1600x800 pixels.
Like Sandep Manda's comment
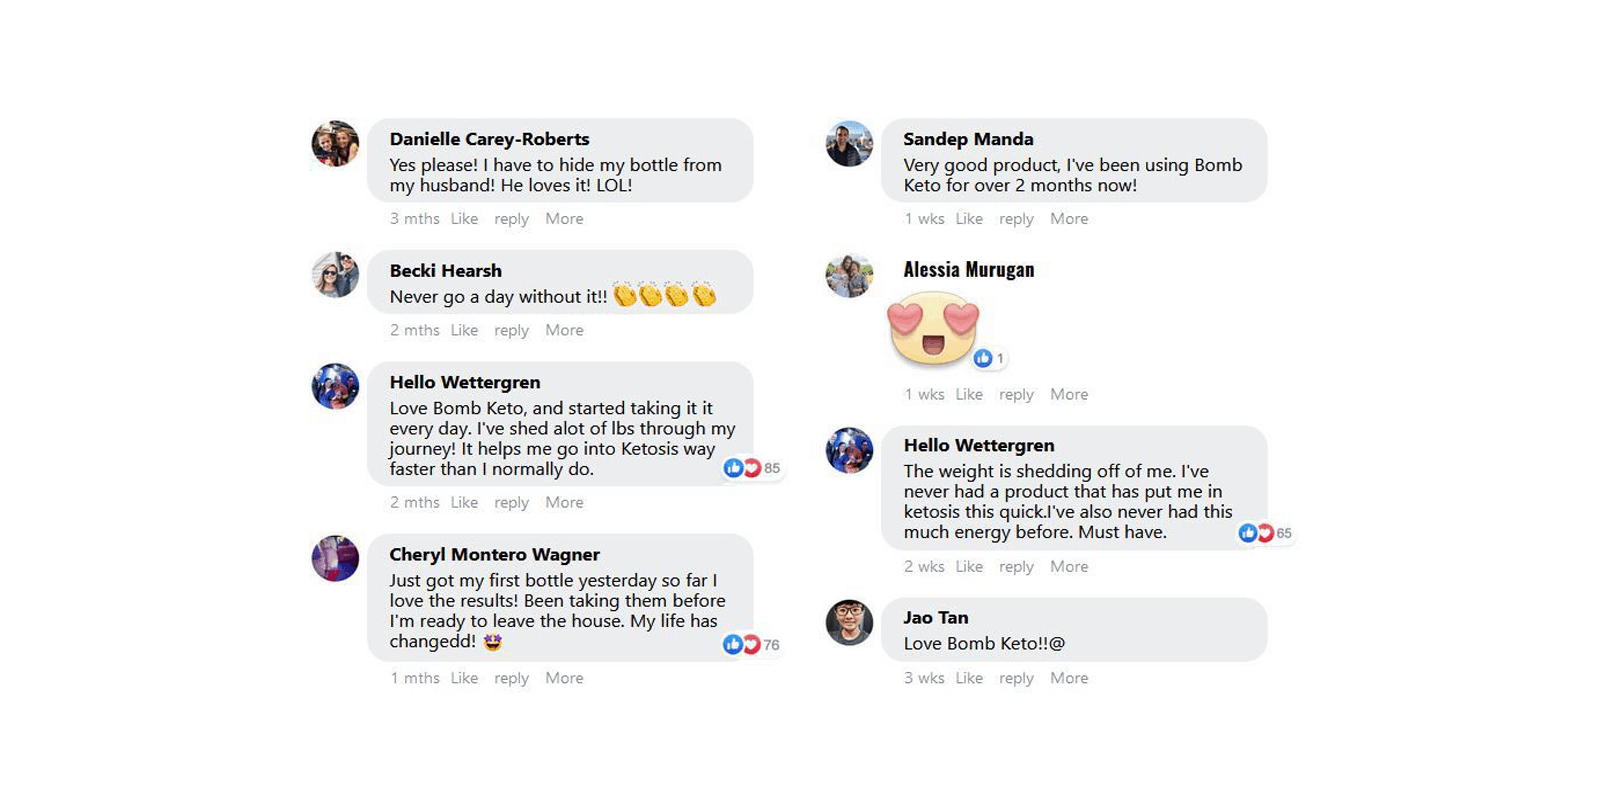(969, 219)
